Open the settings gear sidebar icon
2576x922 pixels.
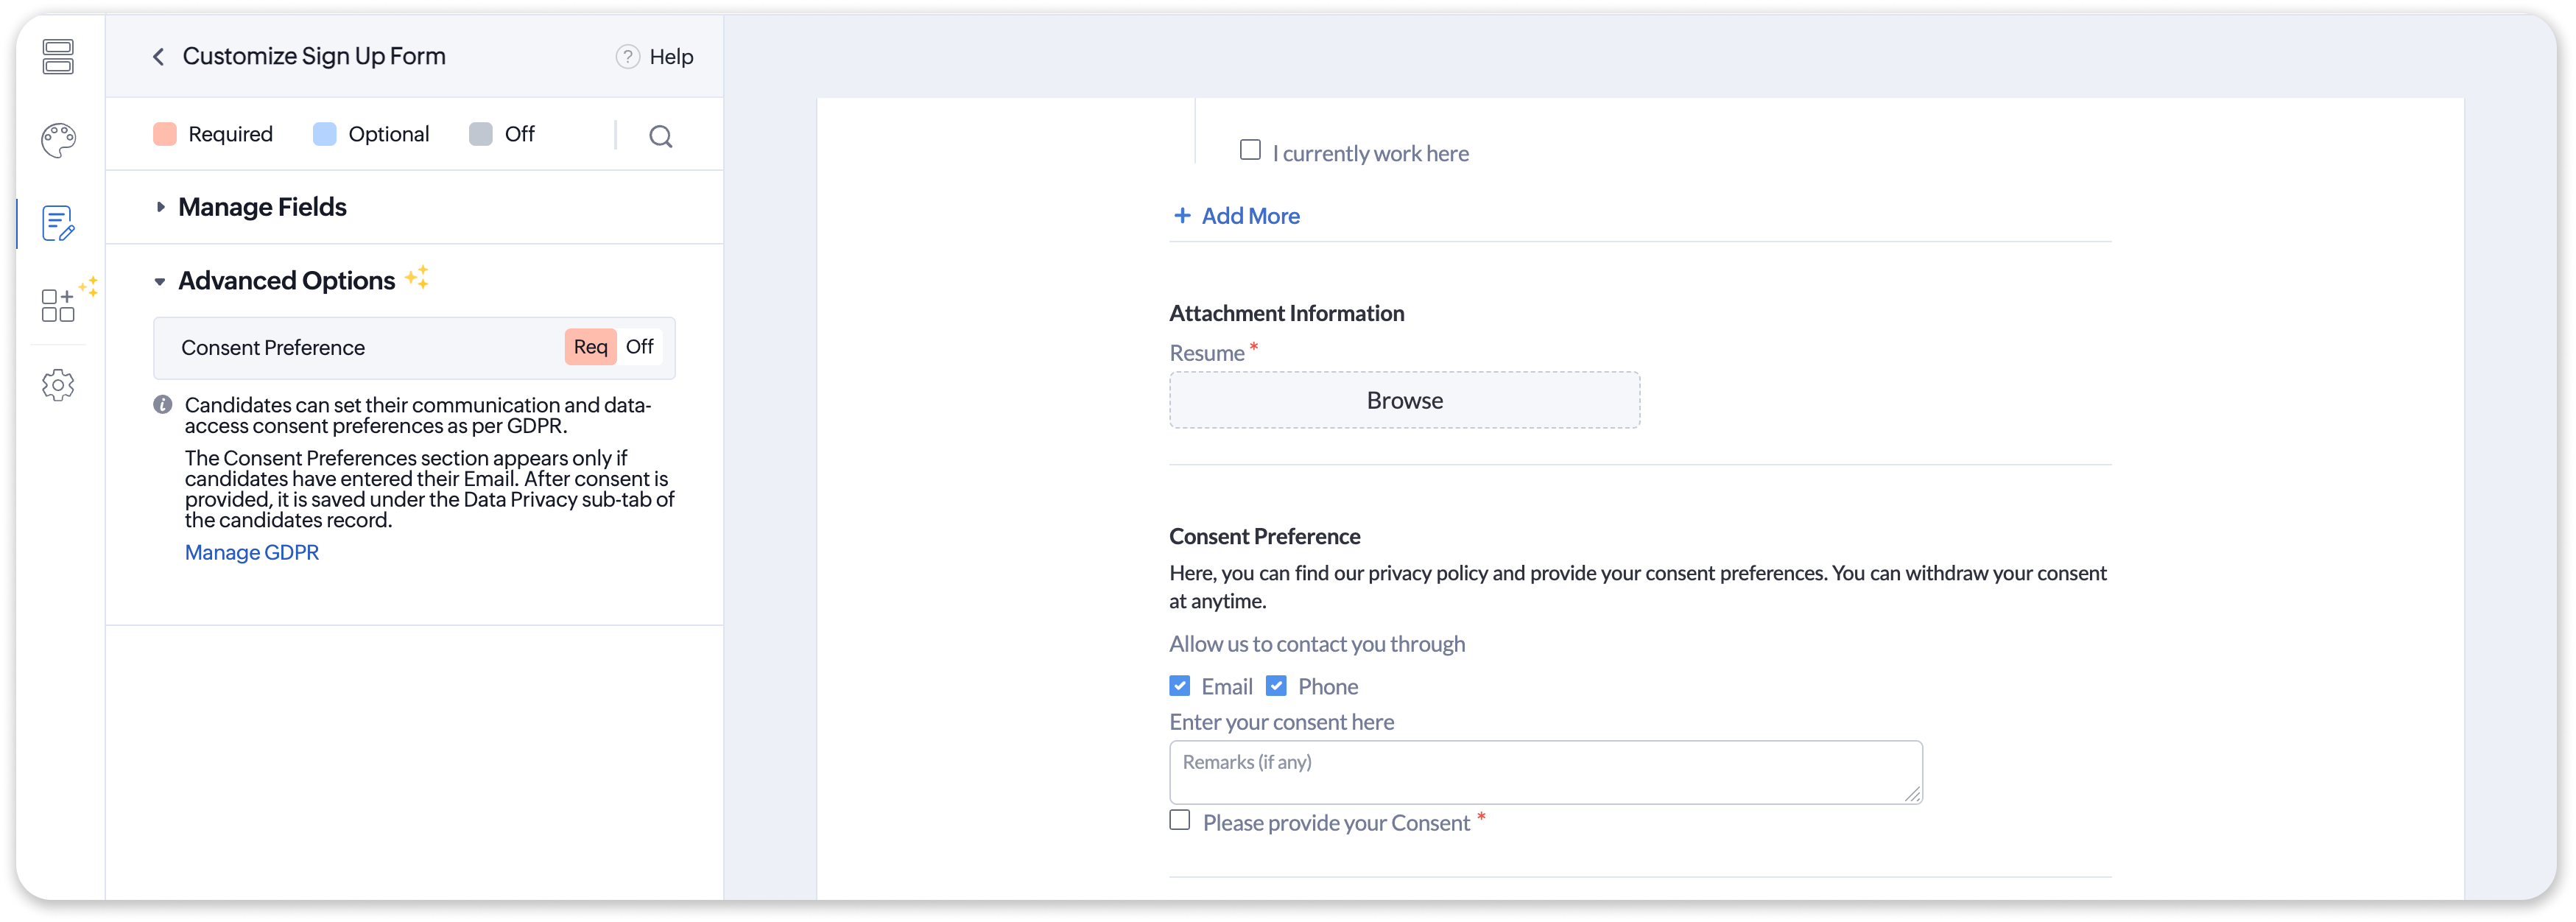click(x=58, y=385)
